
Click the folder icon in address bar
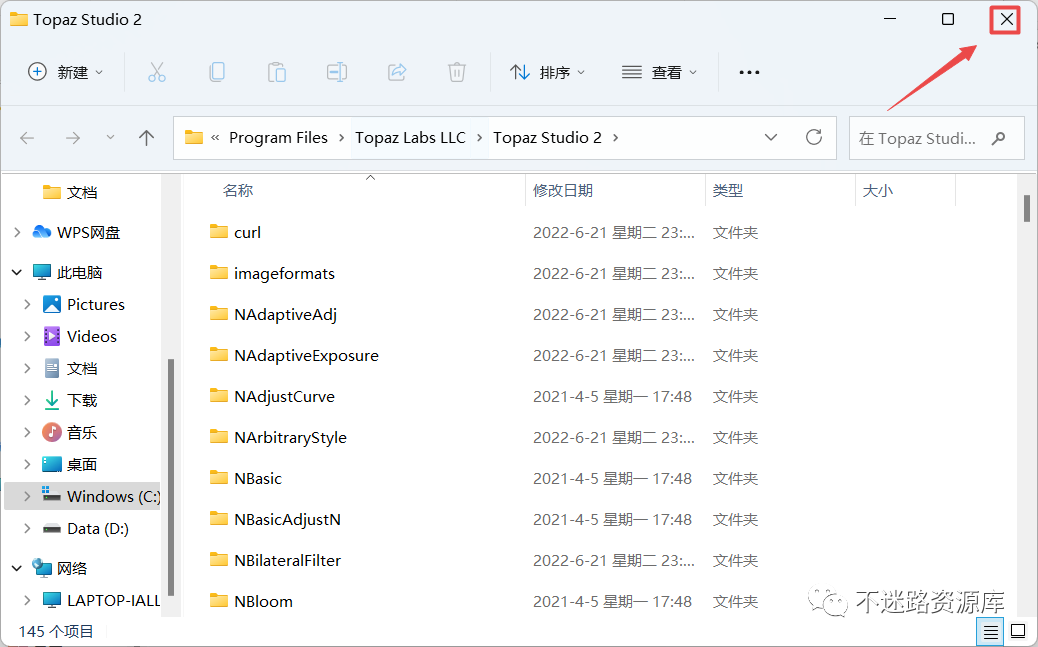click(194, 138)
